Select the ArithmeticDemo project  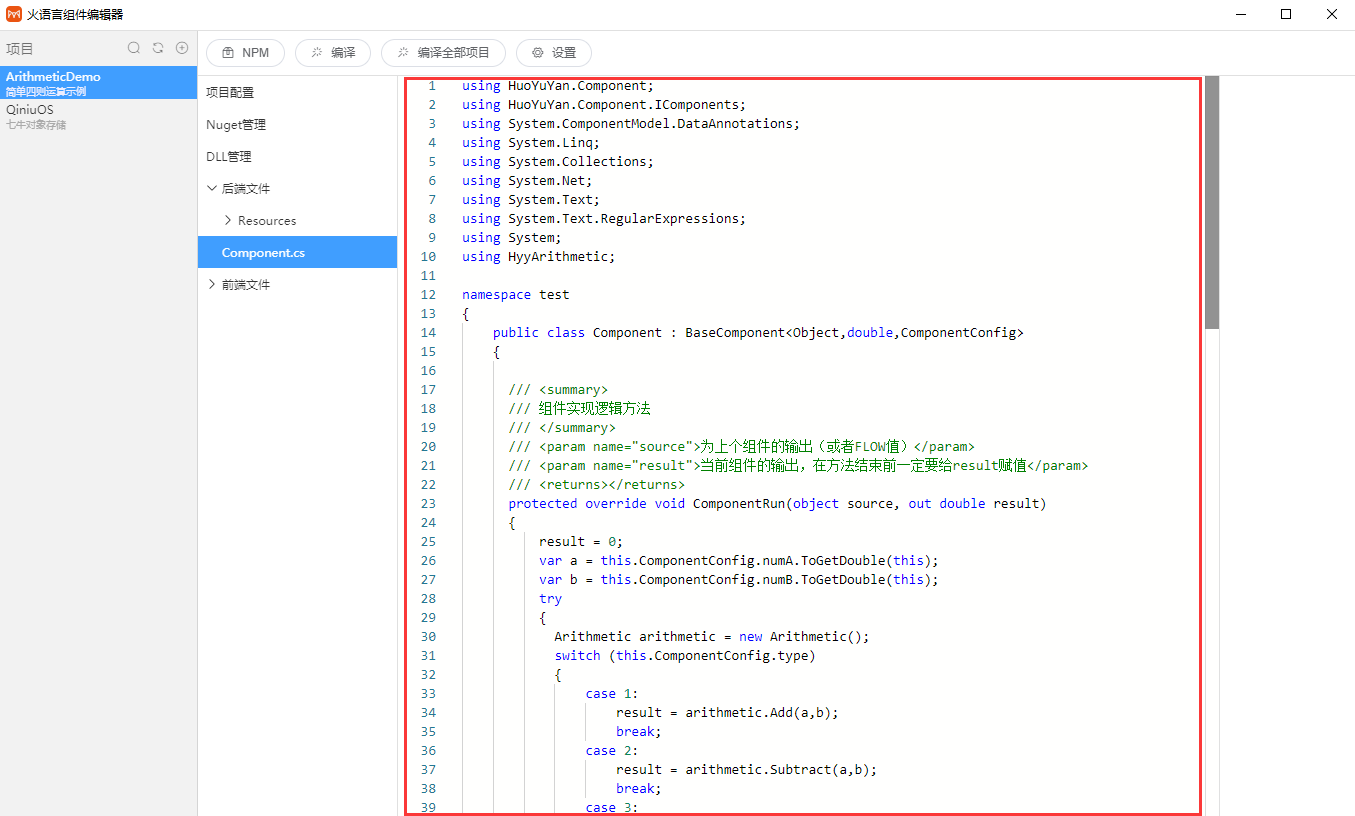(53, 77)
